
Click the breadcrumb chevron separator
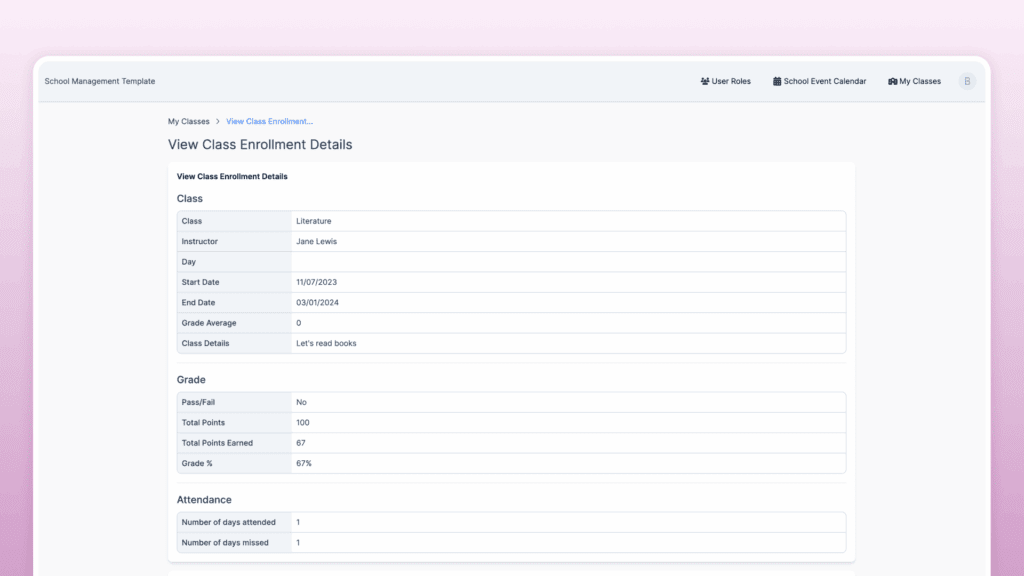[x=218, y=121]
